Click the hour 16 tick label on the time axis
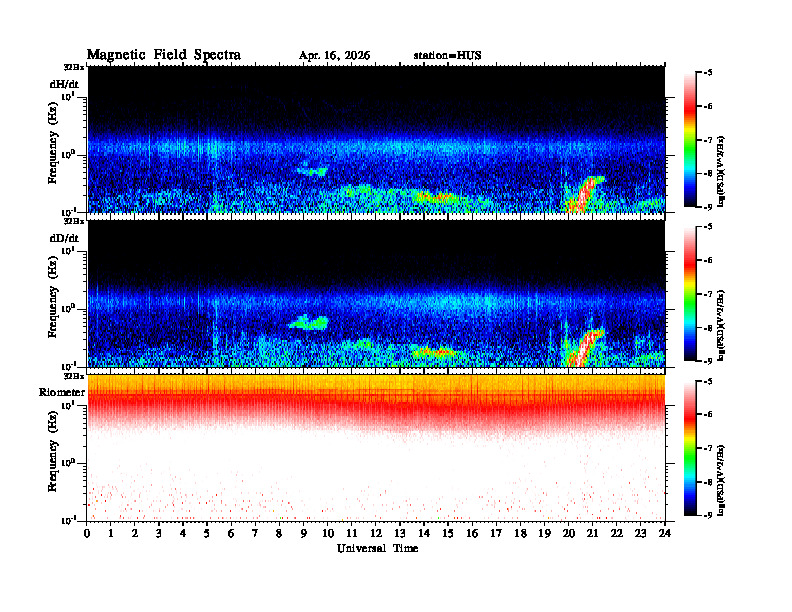The width and height of the screenshot is (792, 612). click(472, 534)
